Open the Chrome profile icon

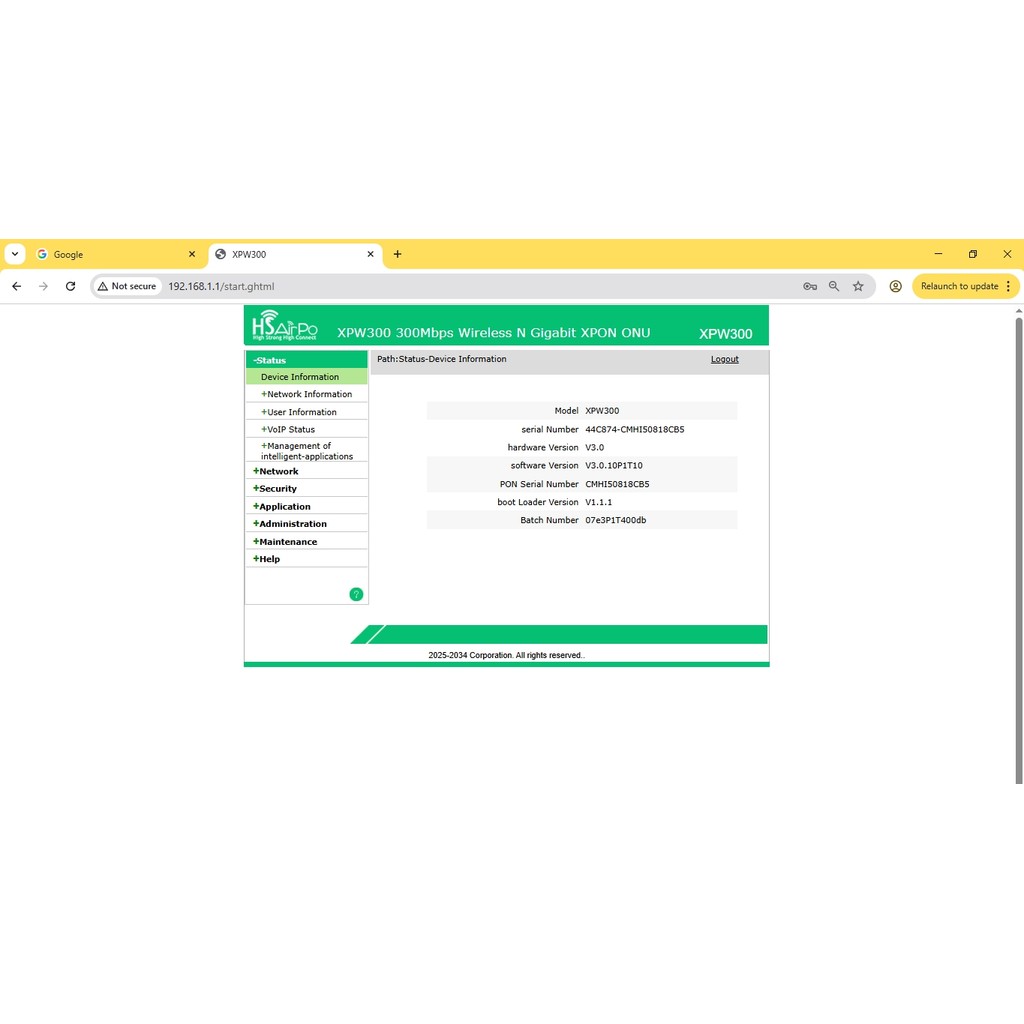(895, 286)
